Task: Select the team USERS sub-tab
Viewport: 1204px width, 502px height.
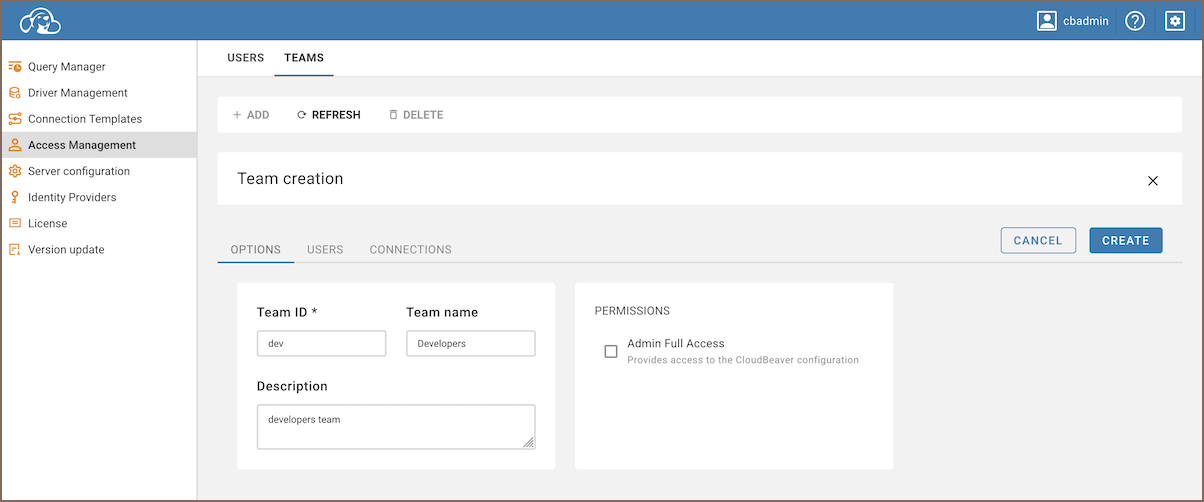Action: click(325, 249)
